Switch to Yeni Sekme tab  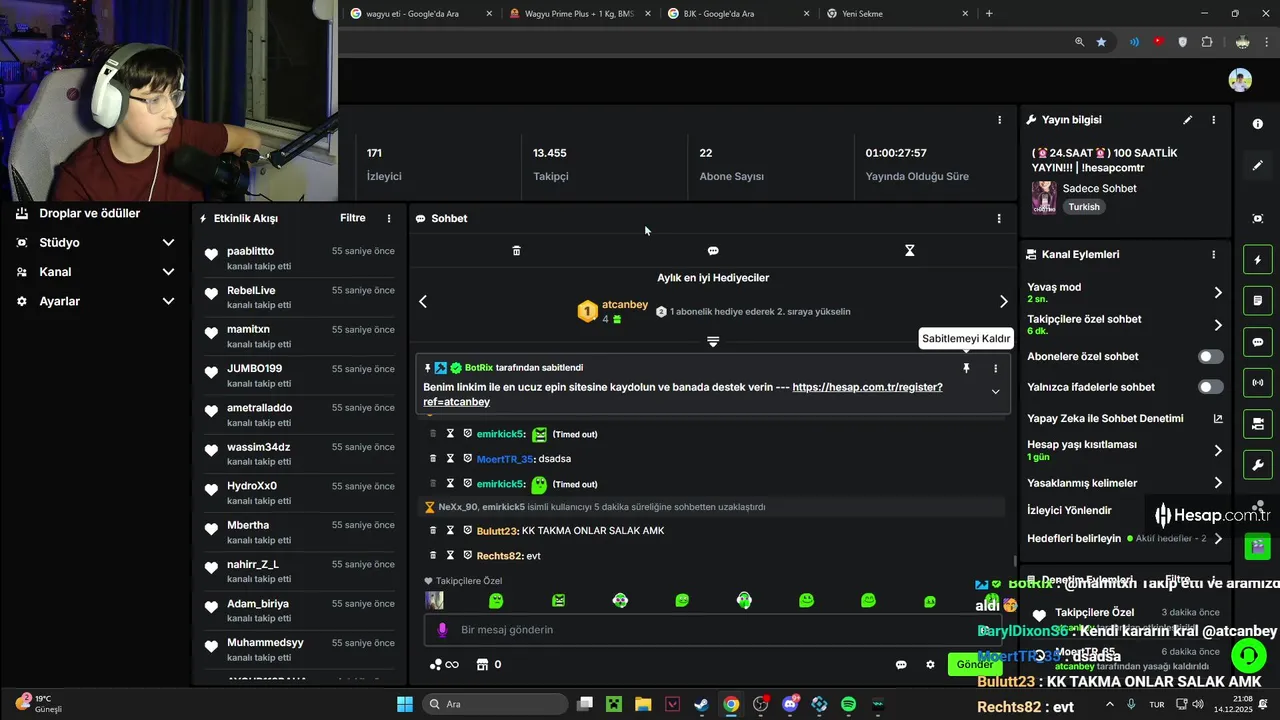[x=896, y=14]
